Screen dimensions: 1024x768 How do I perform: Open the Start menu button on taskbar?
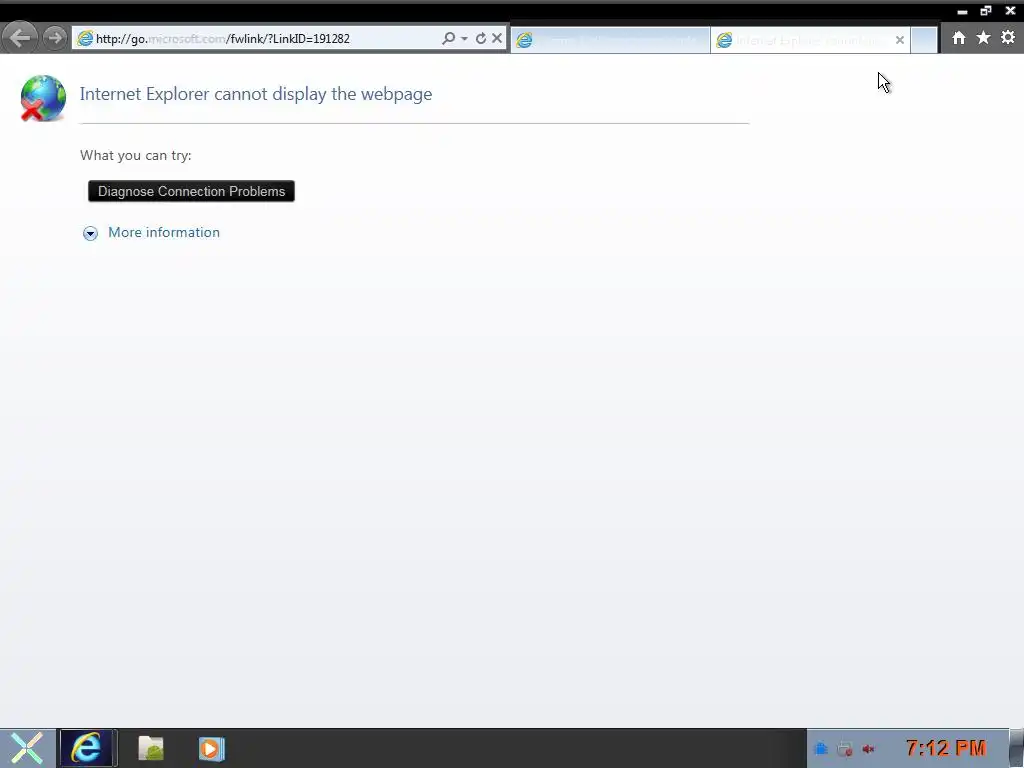coord(27,748)
